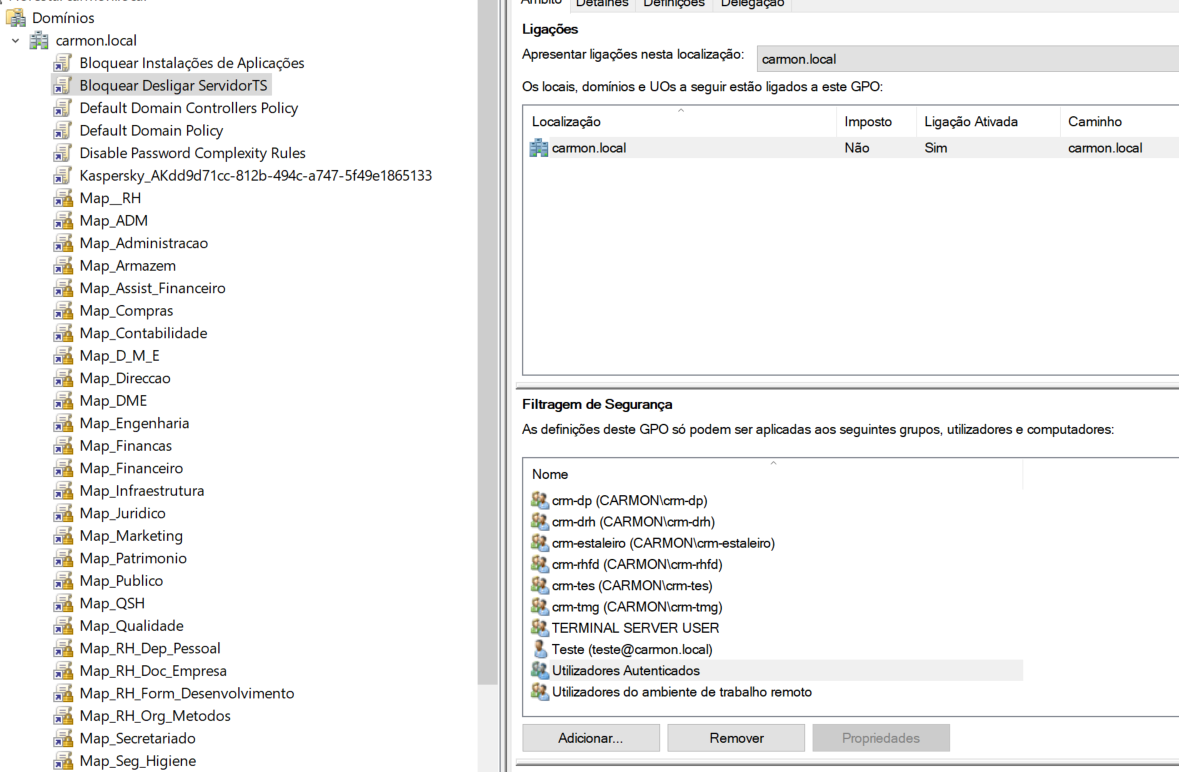Select Map_Qualidade in the tree
Image resolution: width=1179 pixels, height=772 pixels.
(x=132, y=626)
